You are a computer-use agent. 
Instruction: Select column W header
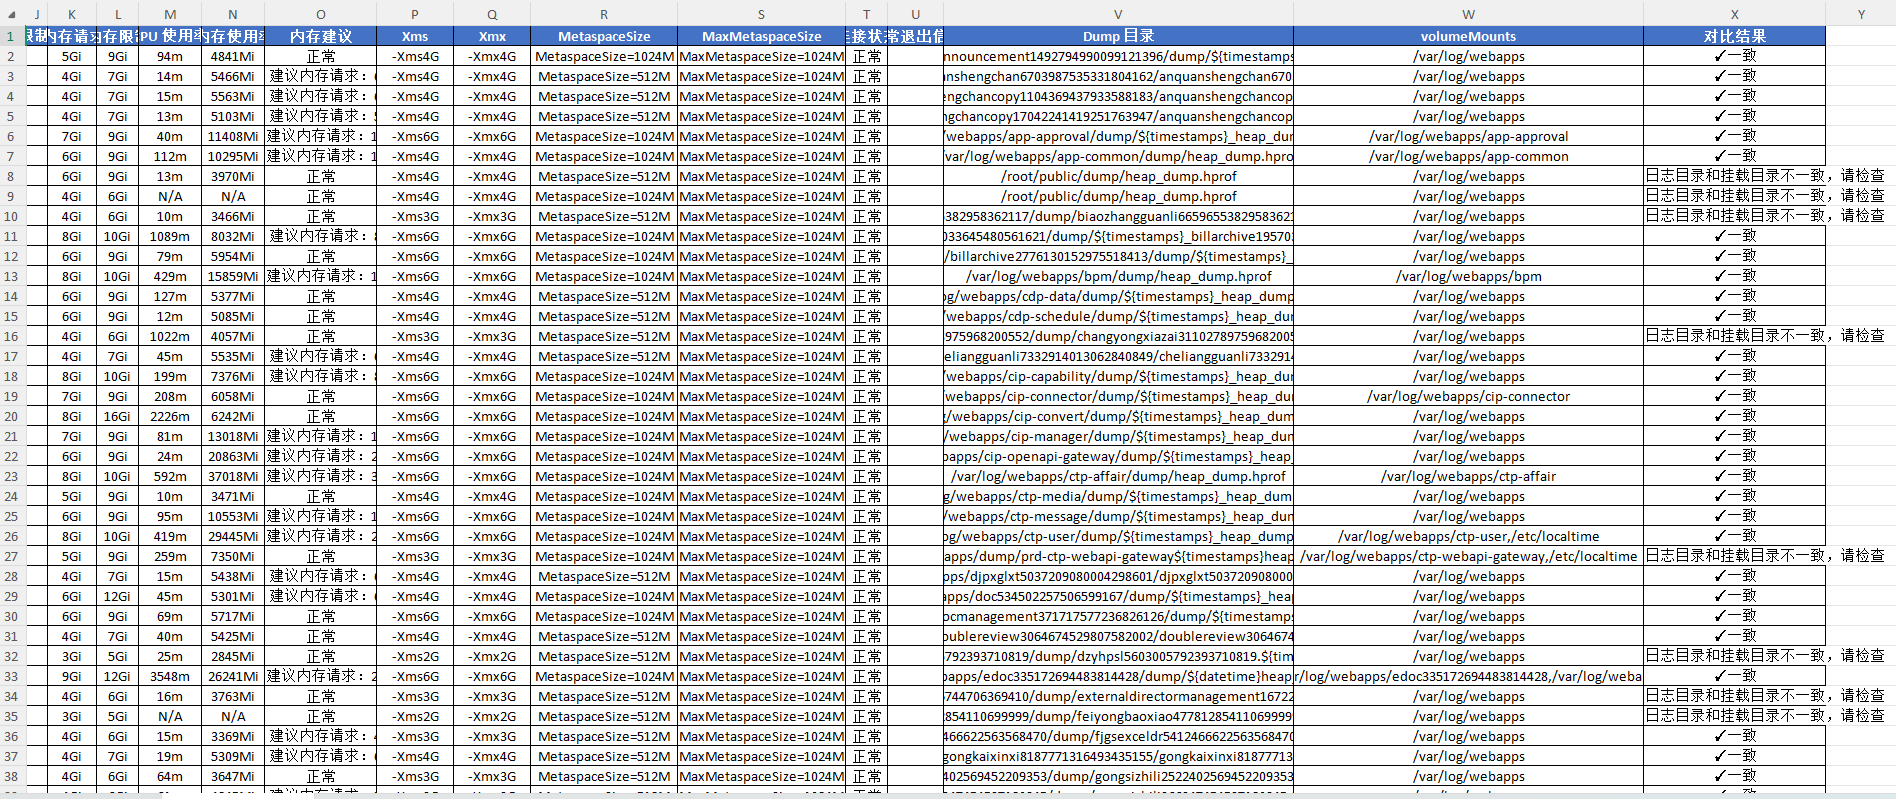pos(1468,14)
